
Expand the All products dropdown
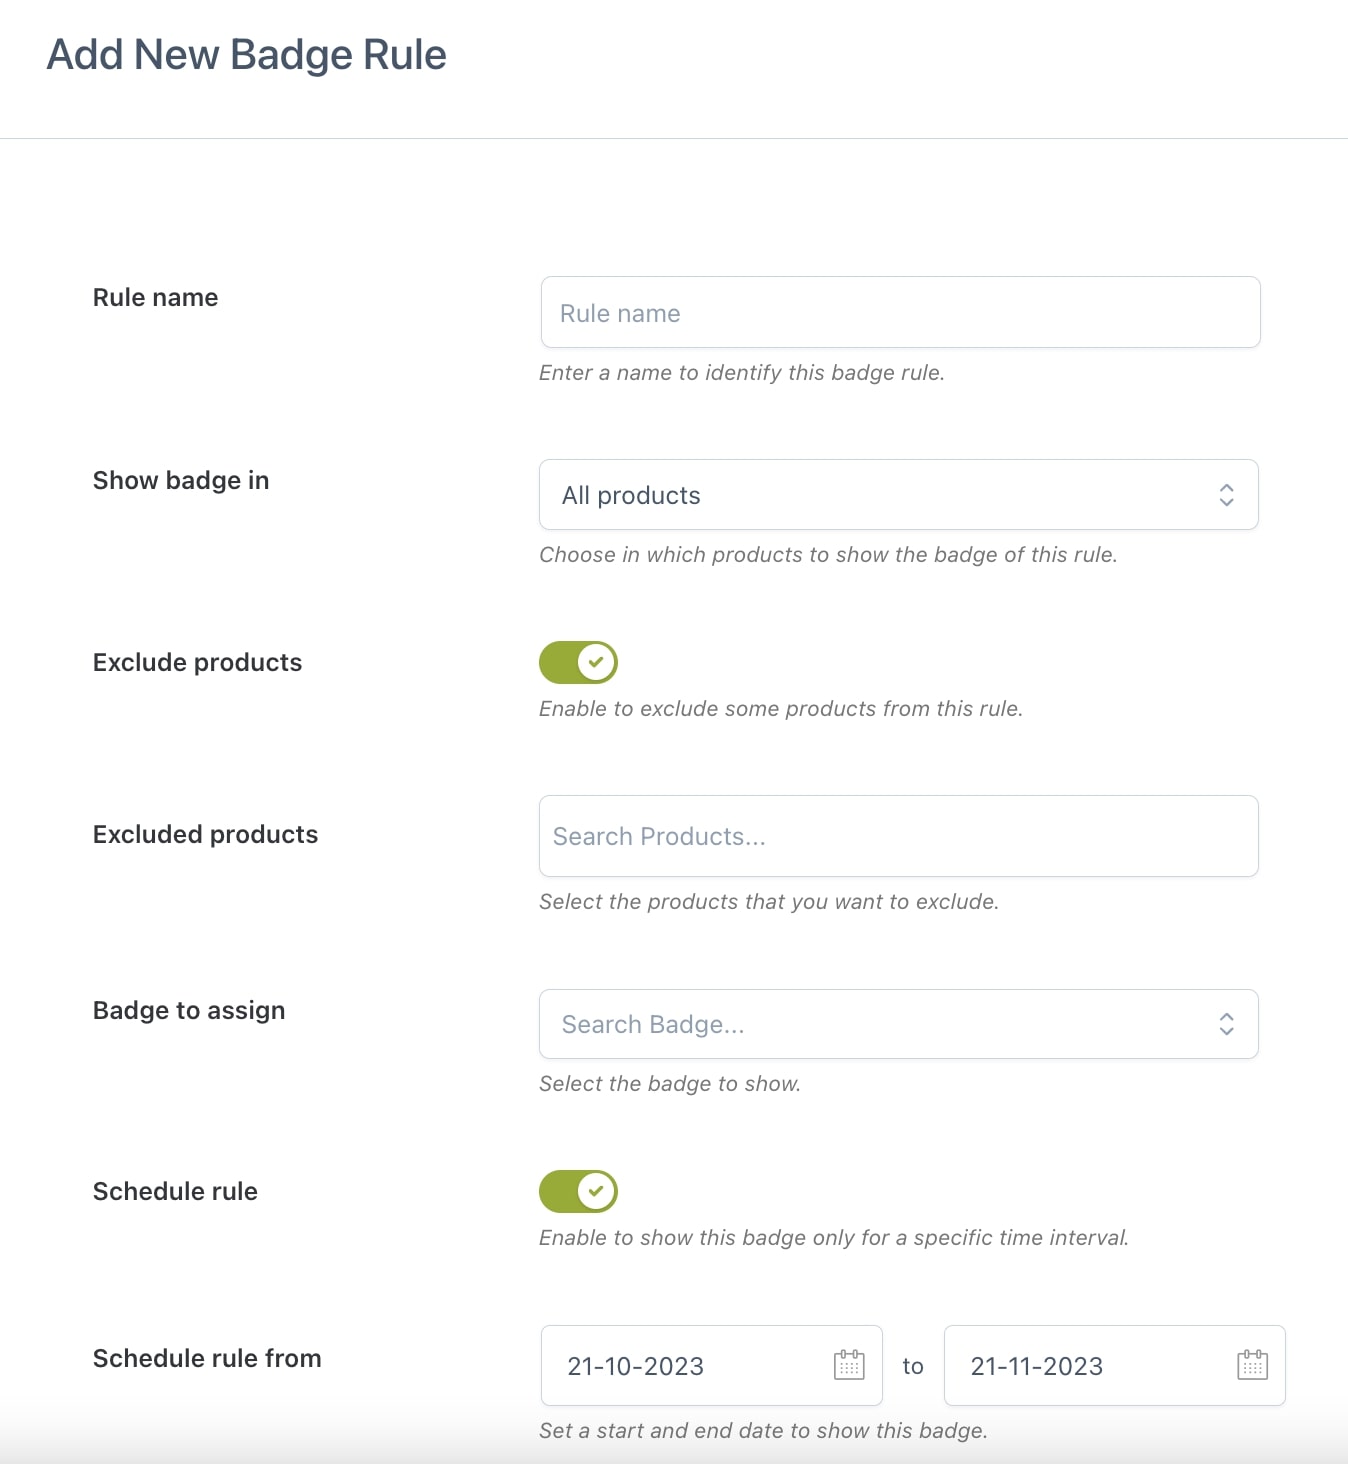899,495
